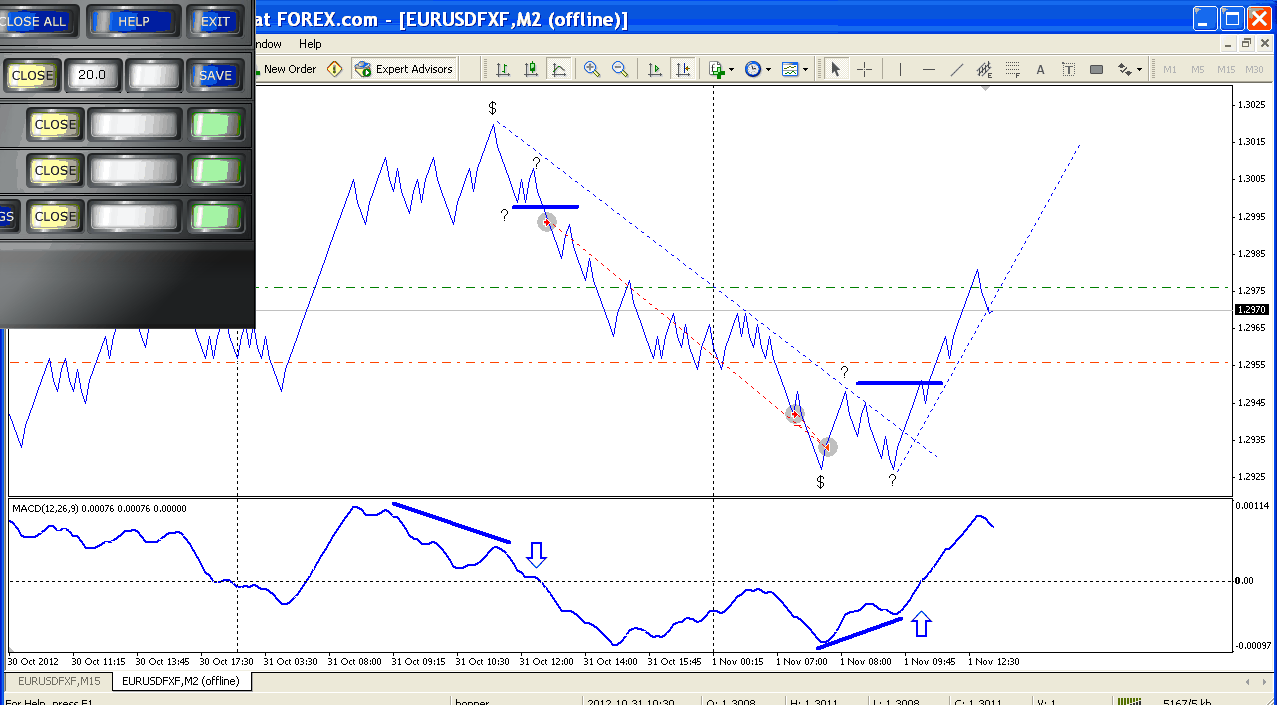Toggle chart auto scroll
Viewport: 1278px width, 717px height.
(x=655, y=69)
